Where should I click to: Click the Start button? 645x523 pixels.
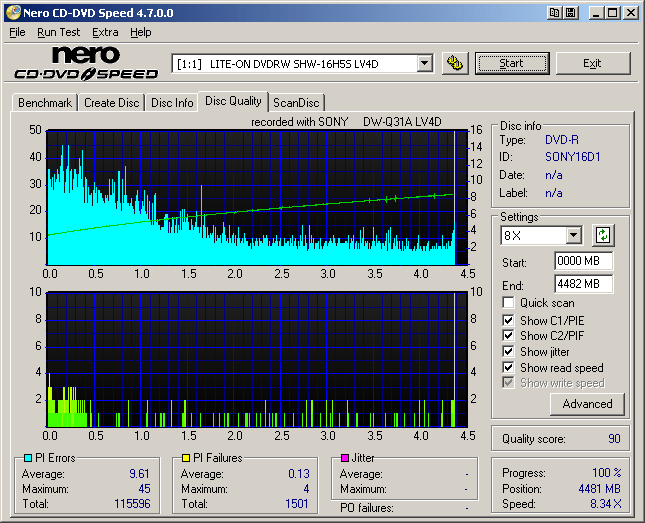512,63
